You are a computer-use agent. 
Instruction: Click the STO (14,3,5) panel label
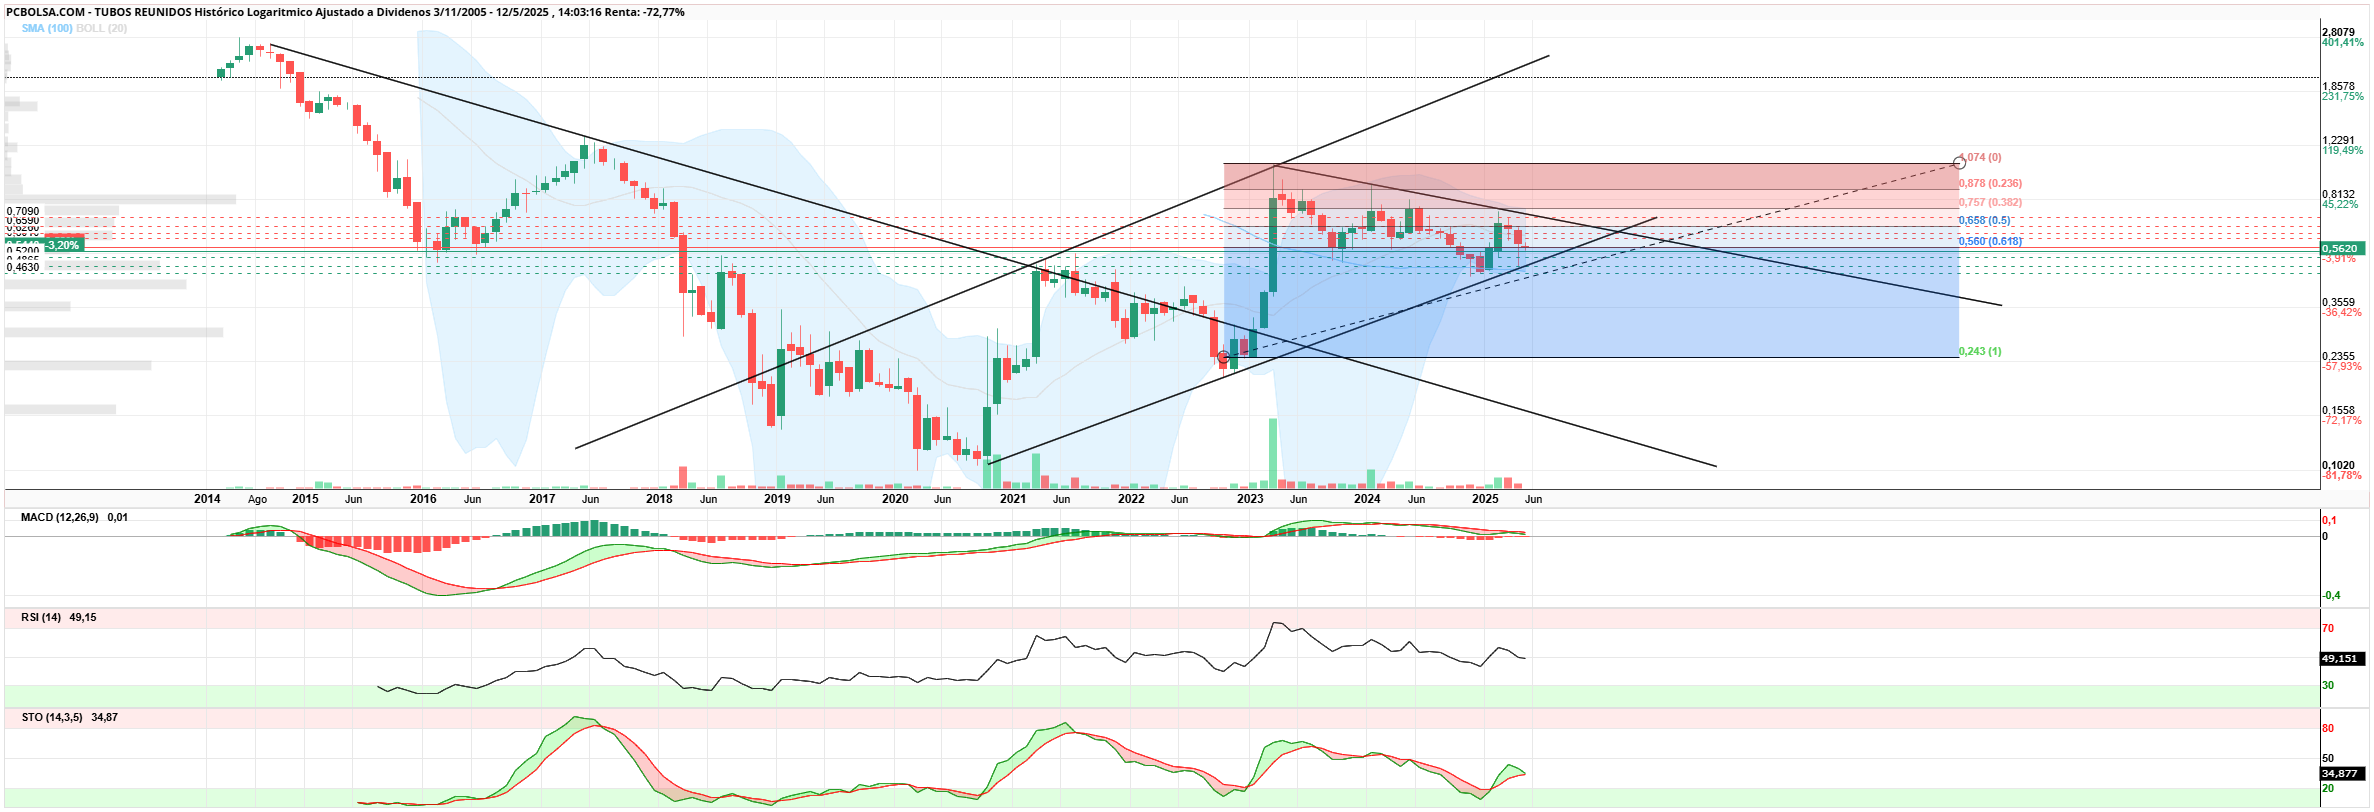click(x=52, y=718)
